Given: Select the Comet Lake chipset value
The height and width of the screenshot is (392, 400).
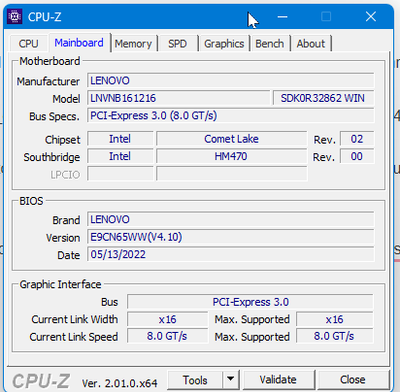Looking at the screenshot, I should [x=231, y=139].
